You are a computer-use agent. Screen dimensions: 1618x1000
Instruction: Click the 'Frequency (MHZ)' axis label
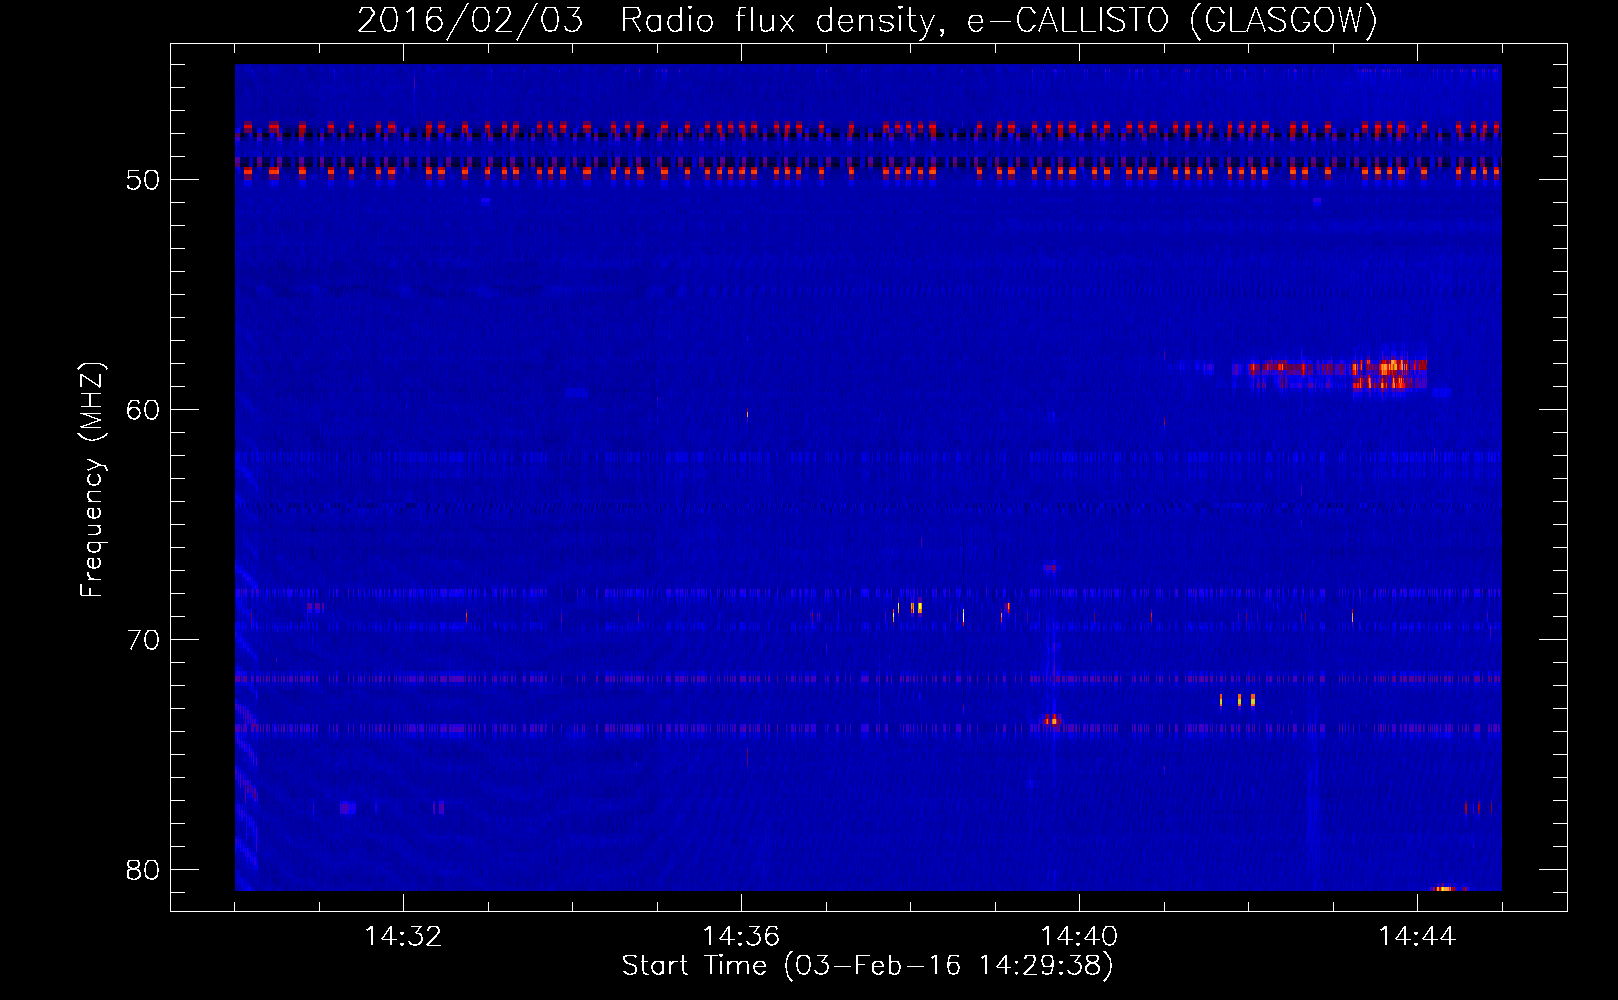point(91,479)
